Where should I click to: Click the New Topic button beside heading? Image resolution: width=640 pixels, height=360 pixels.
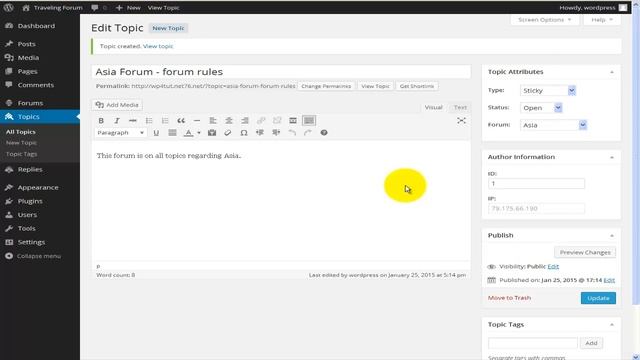pyautogui.click(x=168, y=28)
